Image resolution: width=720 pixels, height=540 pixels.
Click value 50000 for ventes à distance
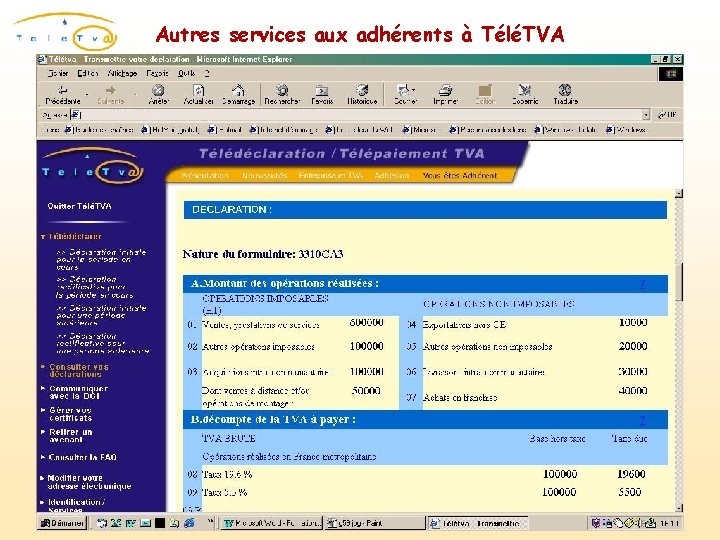point(366,391)
